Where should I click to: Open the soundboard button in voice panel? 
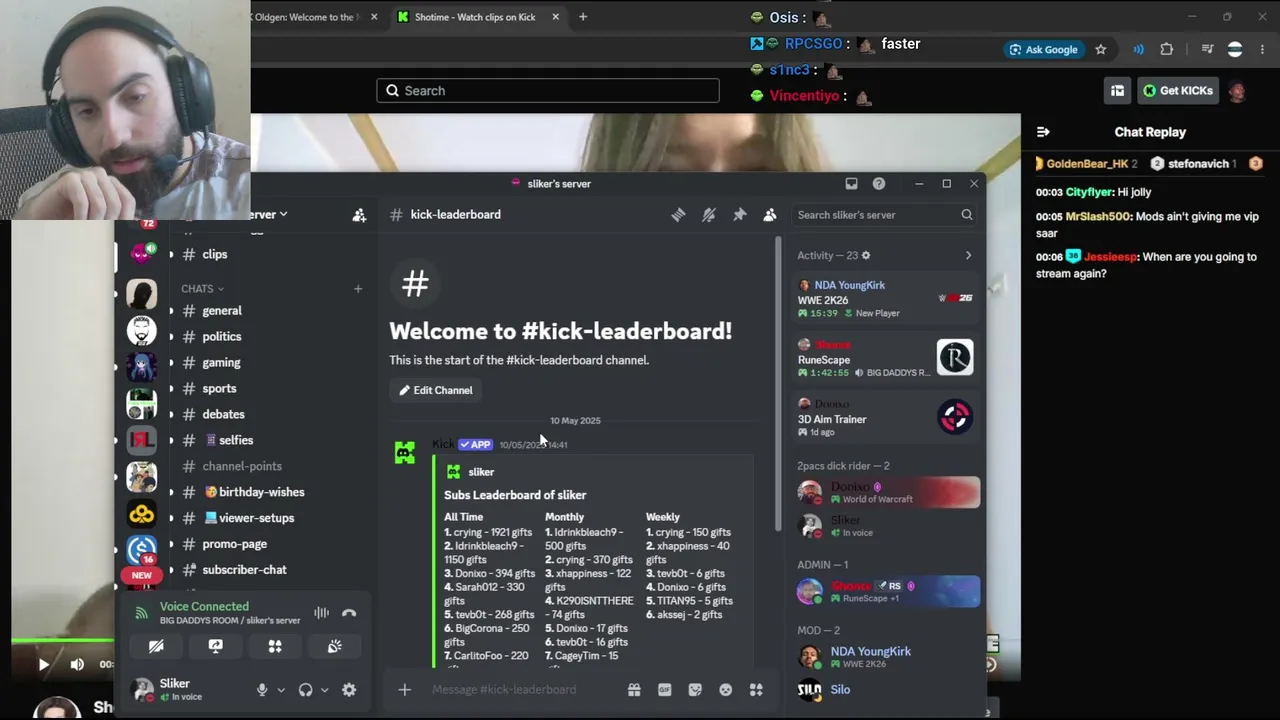pyautogui.click(x=334, y=647)
